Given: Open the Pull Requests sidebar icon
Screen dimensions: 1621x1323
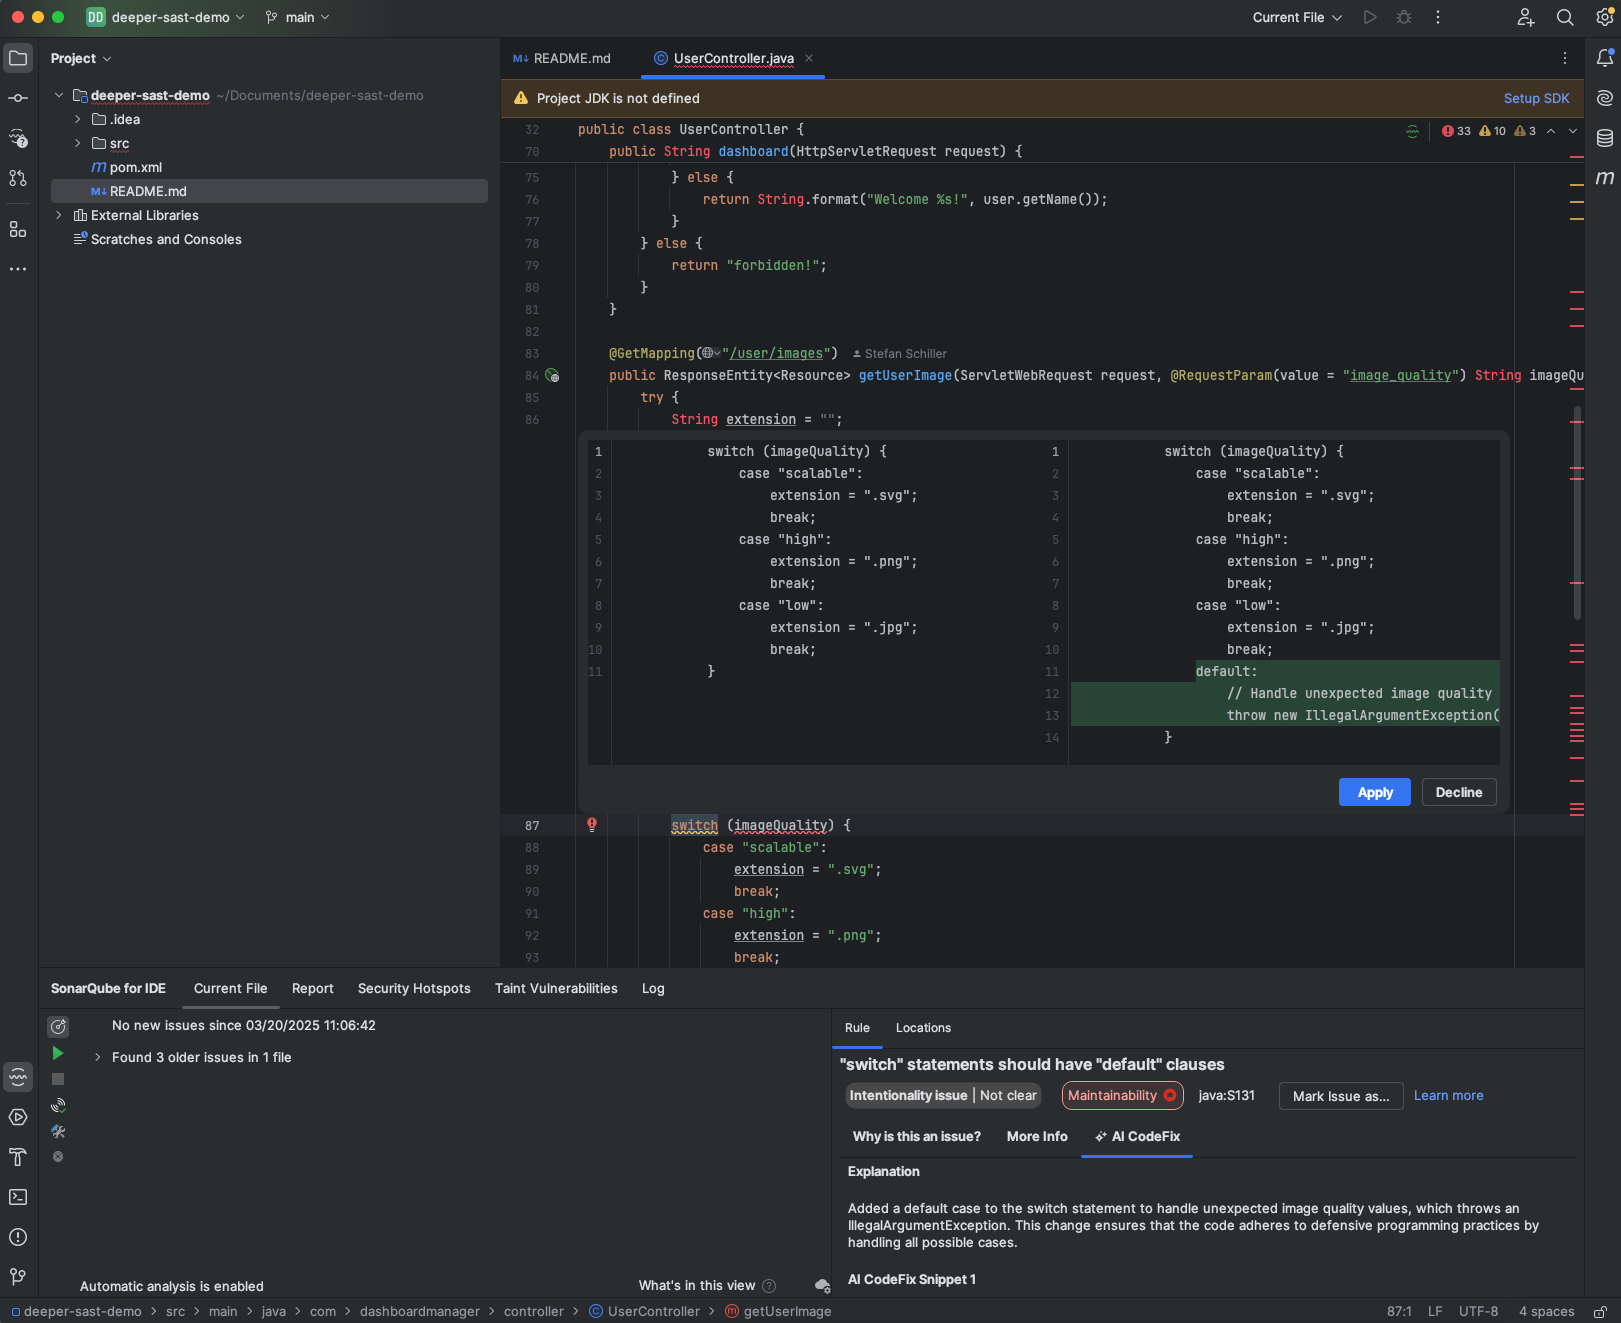Looking at the screenshot, I should click(18, 177).
